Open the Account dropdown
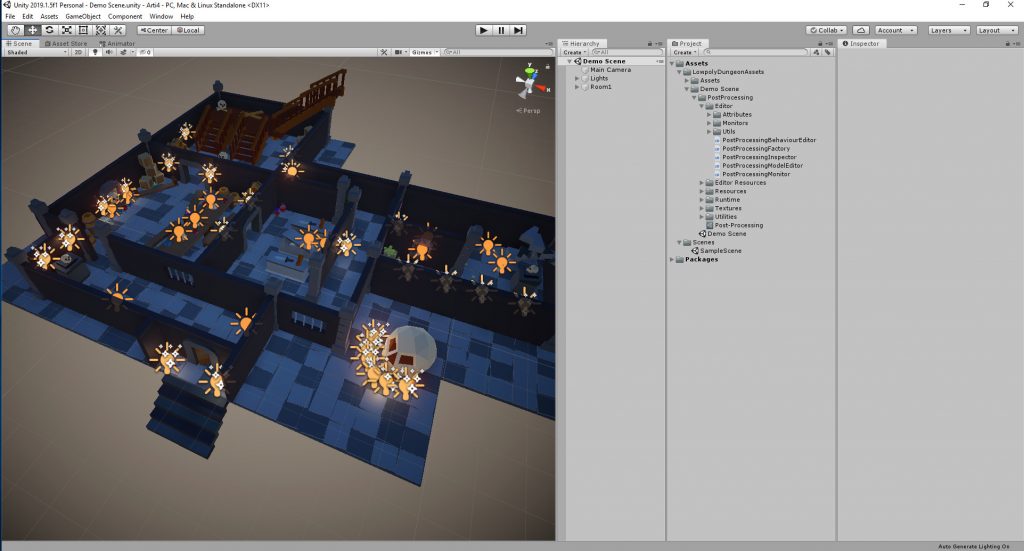Viewport: 1024px width, 551px height. 895,30
